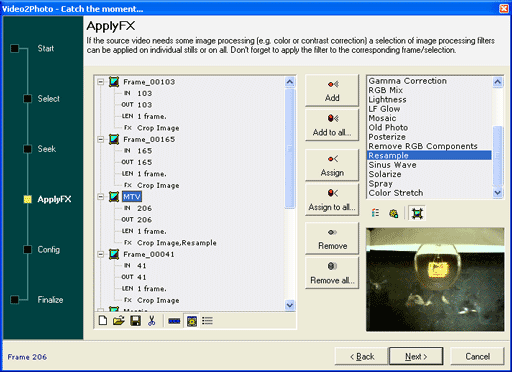512x372 pixels.
Task: Open a project with the folder icon
Action: (x=119, y=321)
